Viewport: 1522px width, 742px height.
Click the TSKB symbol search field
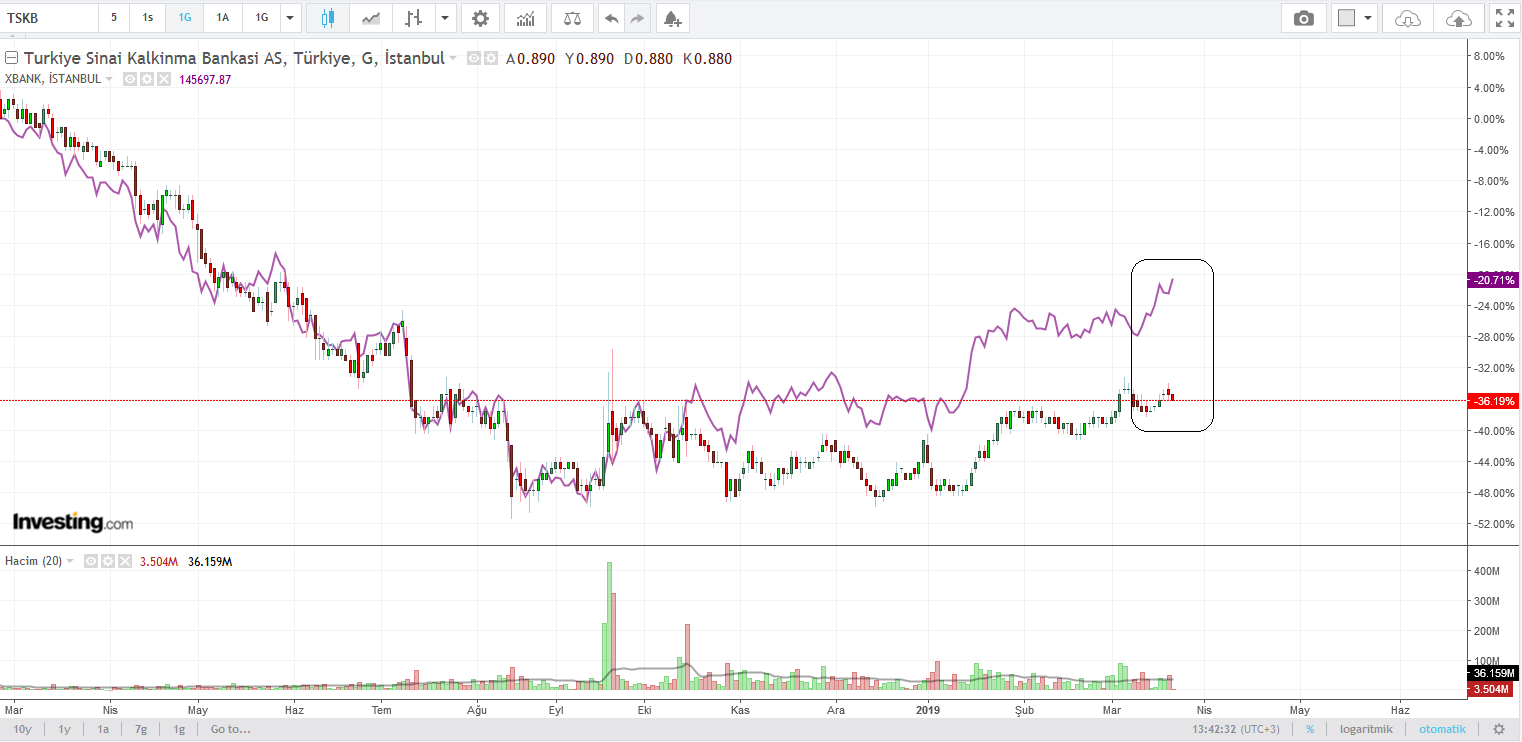[50, 18]
